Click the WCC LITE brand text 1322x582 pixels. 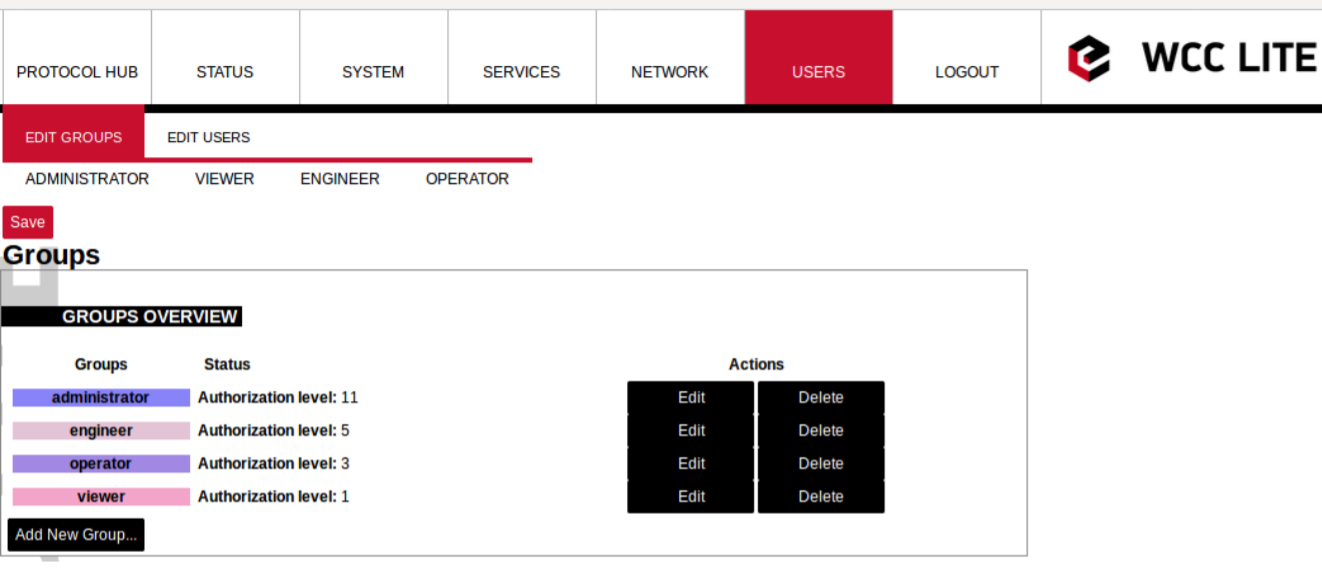point(1229,58)
